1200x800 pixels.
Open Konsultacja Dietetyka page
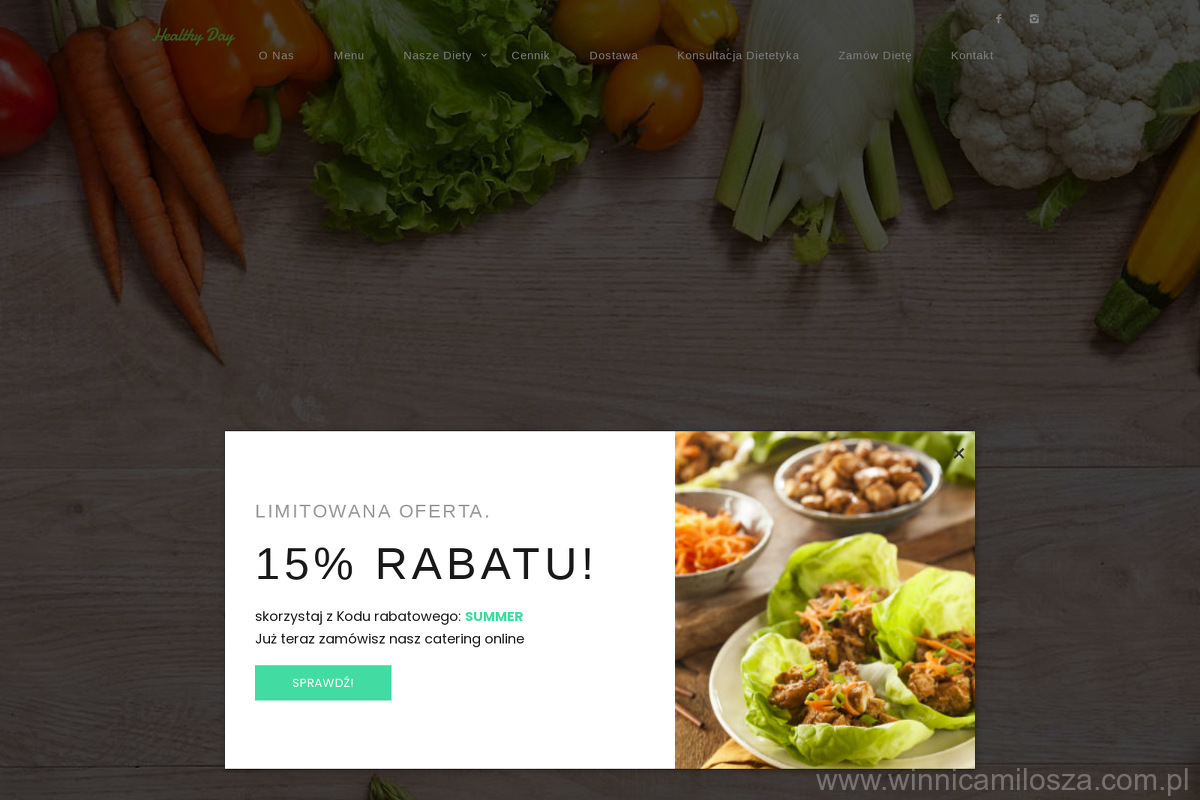click(x=738, y=55)
